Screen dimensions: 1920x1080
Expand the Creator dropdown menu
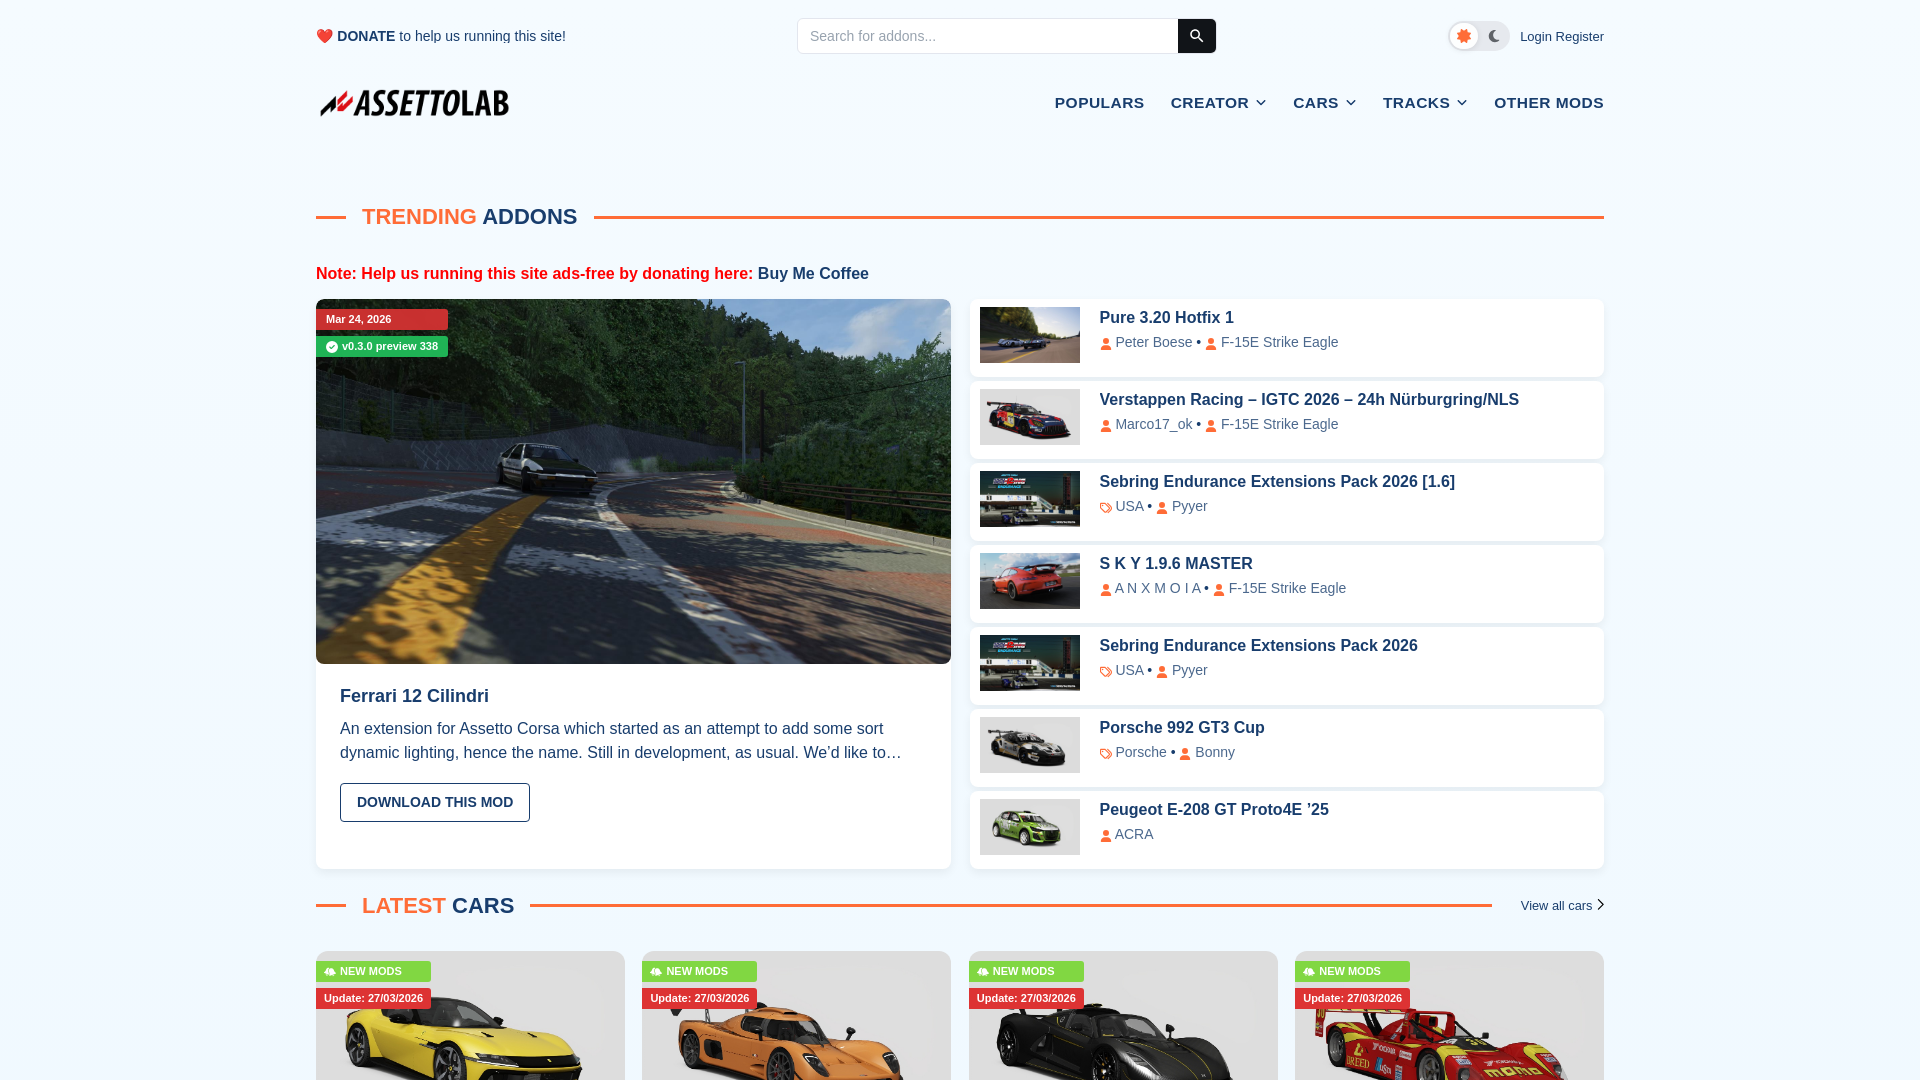pos(1218,103)
